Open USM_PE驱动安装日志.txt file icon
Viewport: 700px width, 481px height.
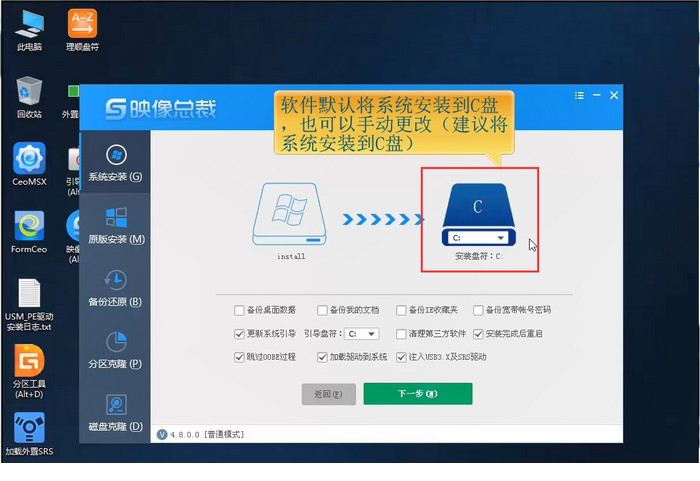pyautogui.click(x=29, y=305)
